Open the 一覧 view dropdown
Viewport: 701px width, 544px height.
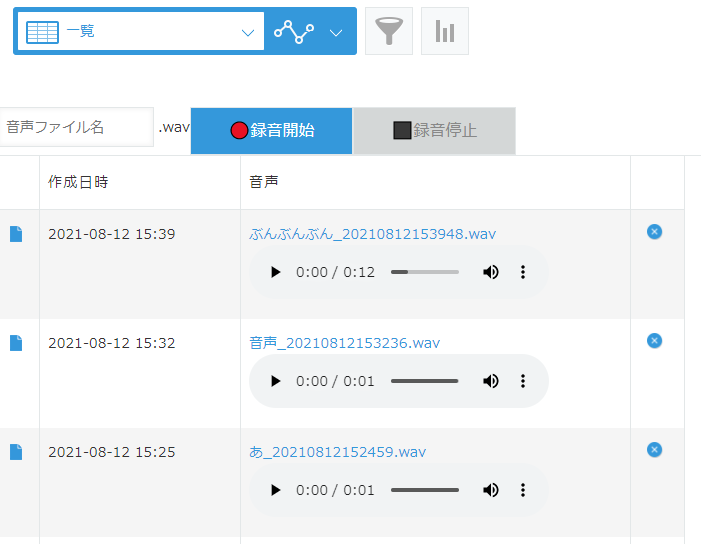pos(141,31)
